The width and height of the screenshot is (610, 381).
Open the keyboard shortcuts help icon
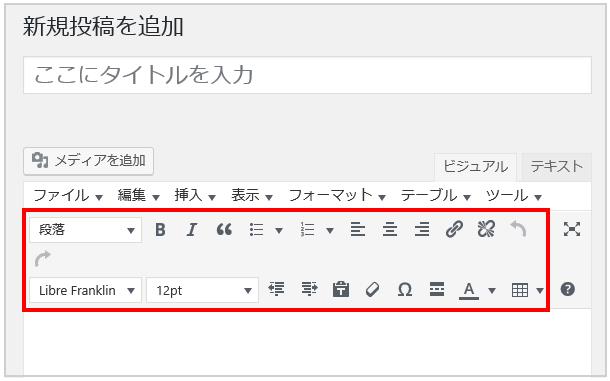tap(568, 289)
